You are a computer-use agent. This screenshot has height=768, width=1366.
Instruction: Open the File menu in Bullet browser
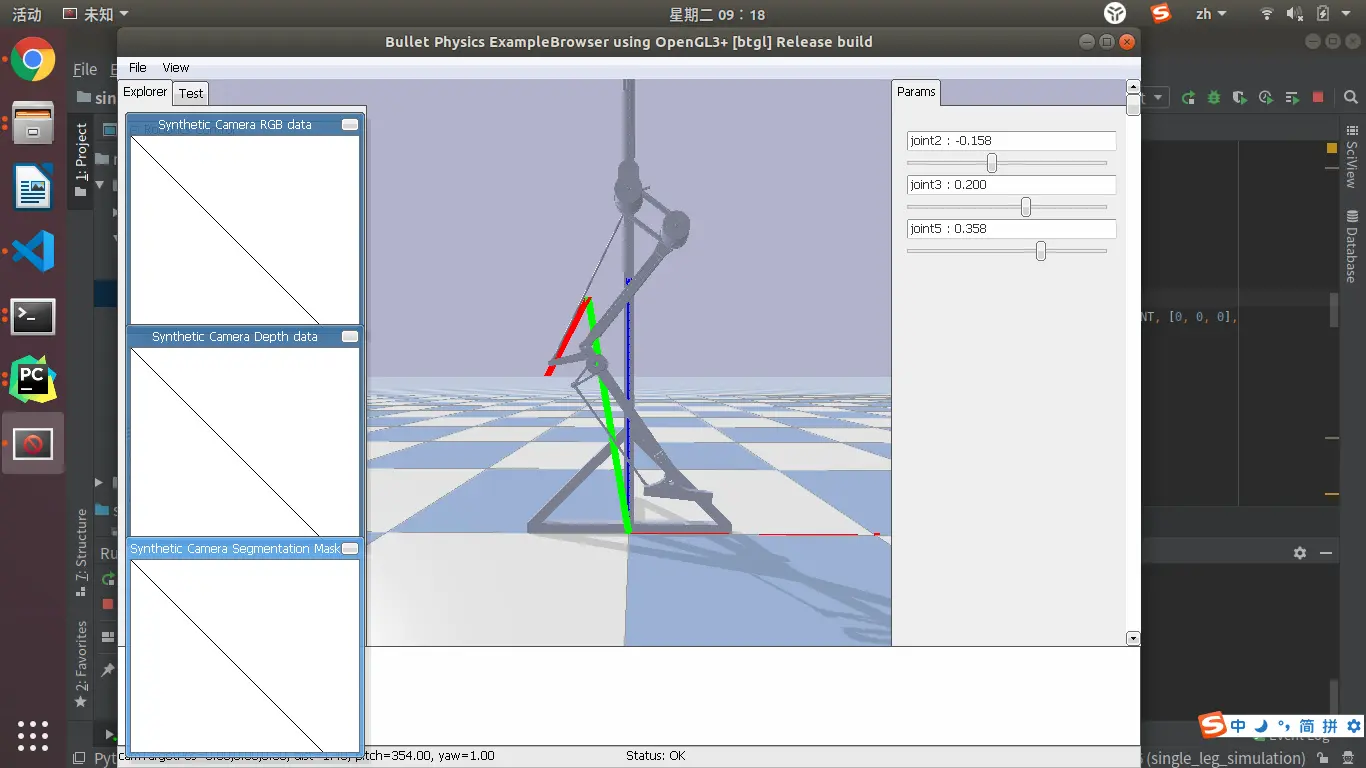click(x=138, y=67)
